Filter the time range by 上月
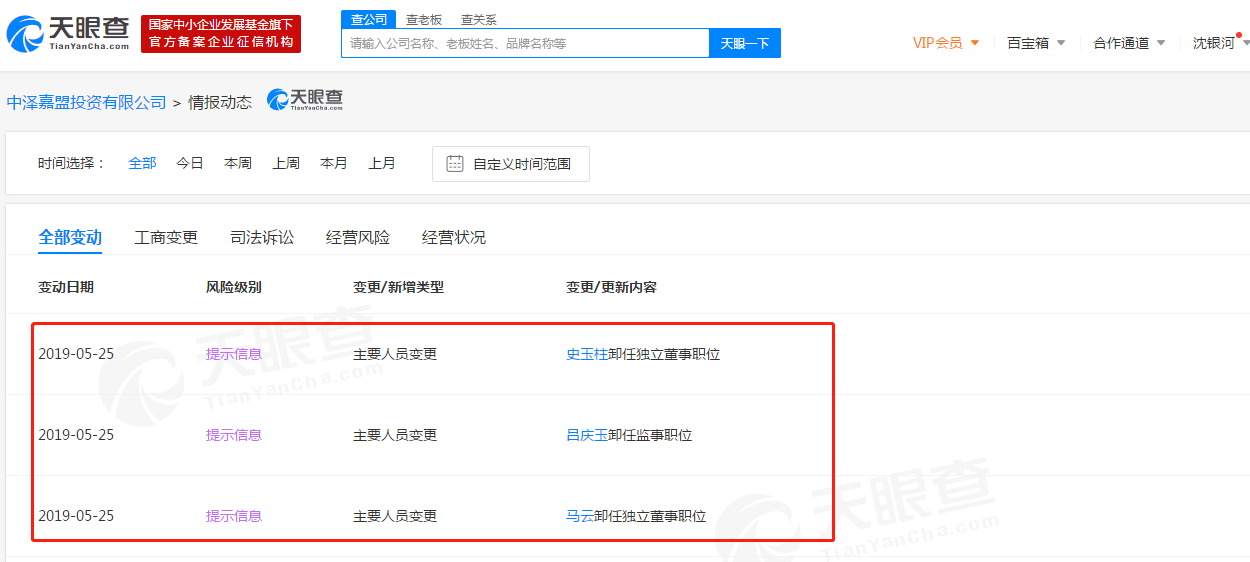This screenshot has height=562, width=1250. 382,163
